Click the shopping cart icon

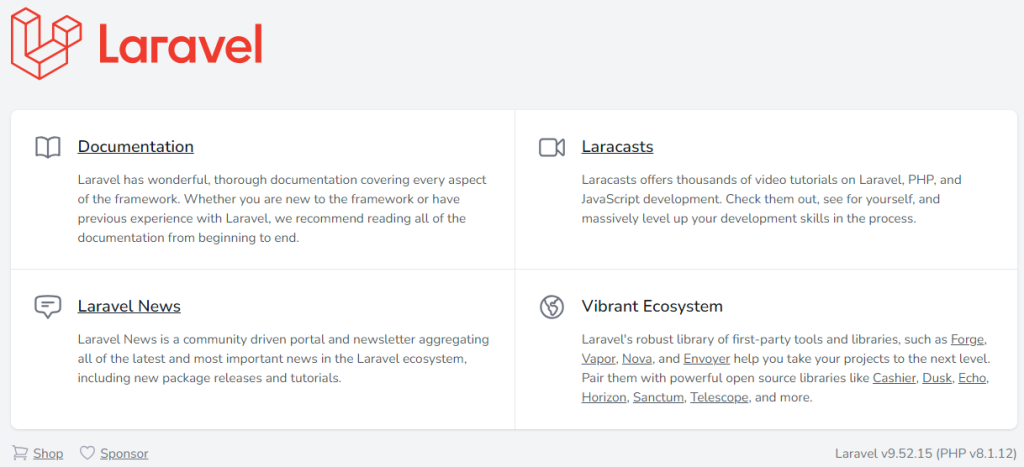click(x=20, y=453)
